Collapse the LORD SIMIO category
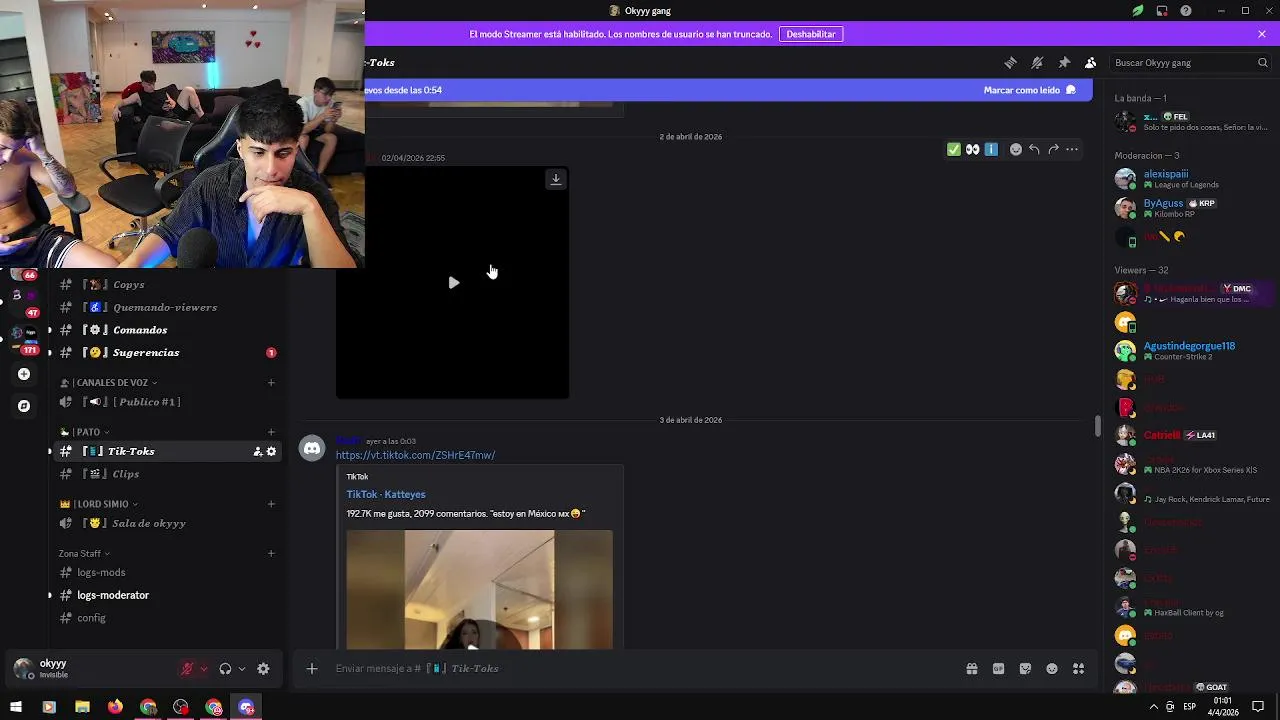This screenshot has height=720, width=1280. pyautogui.click(x=99, y=504)
